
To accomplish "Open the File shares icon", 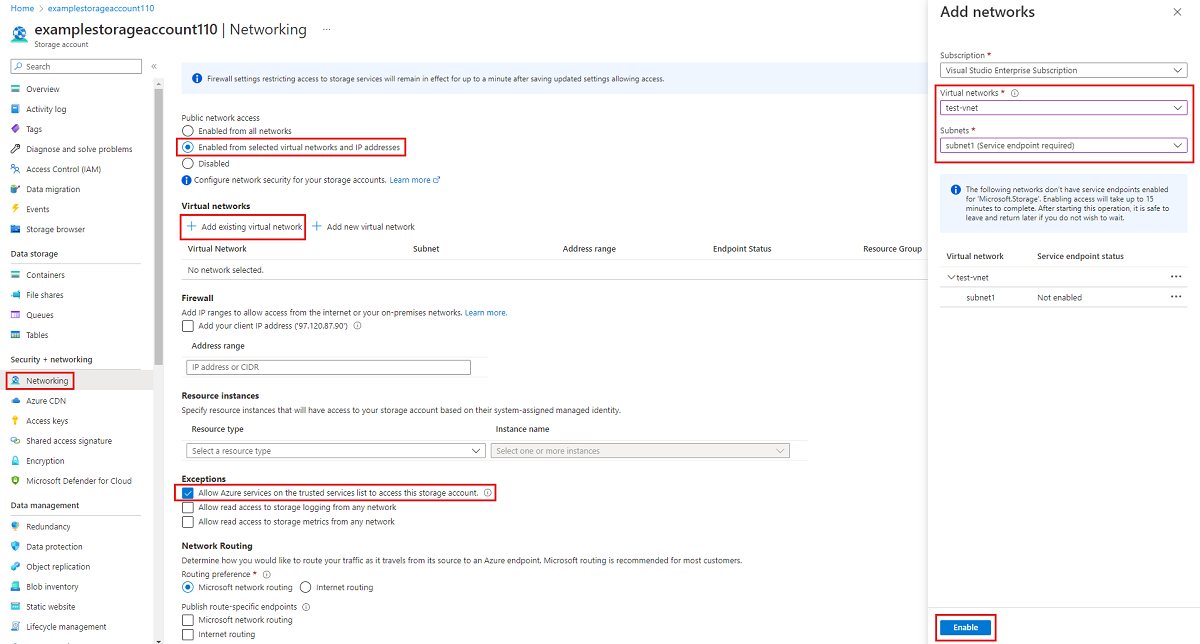I will point(15,295).
